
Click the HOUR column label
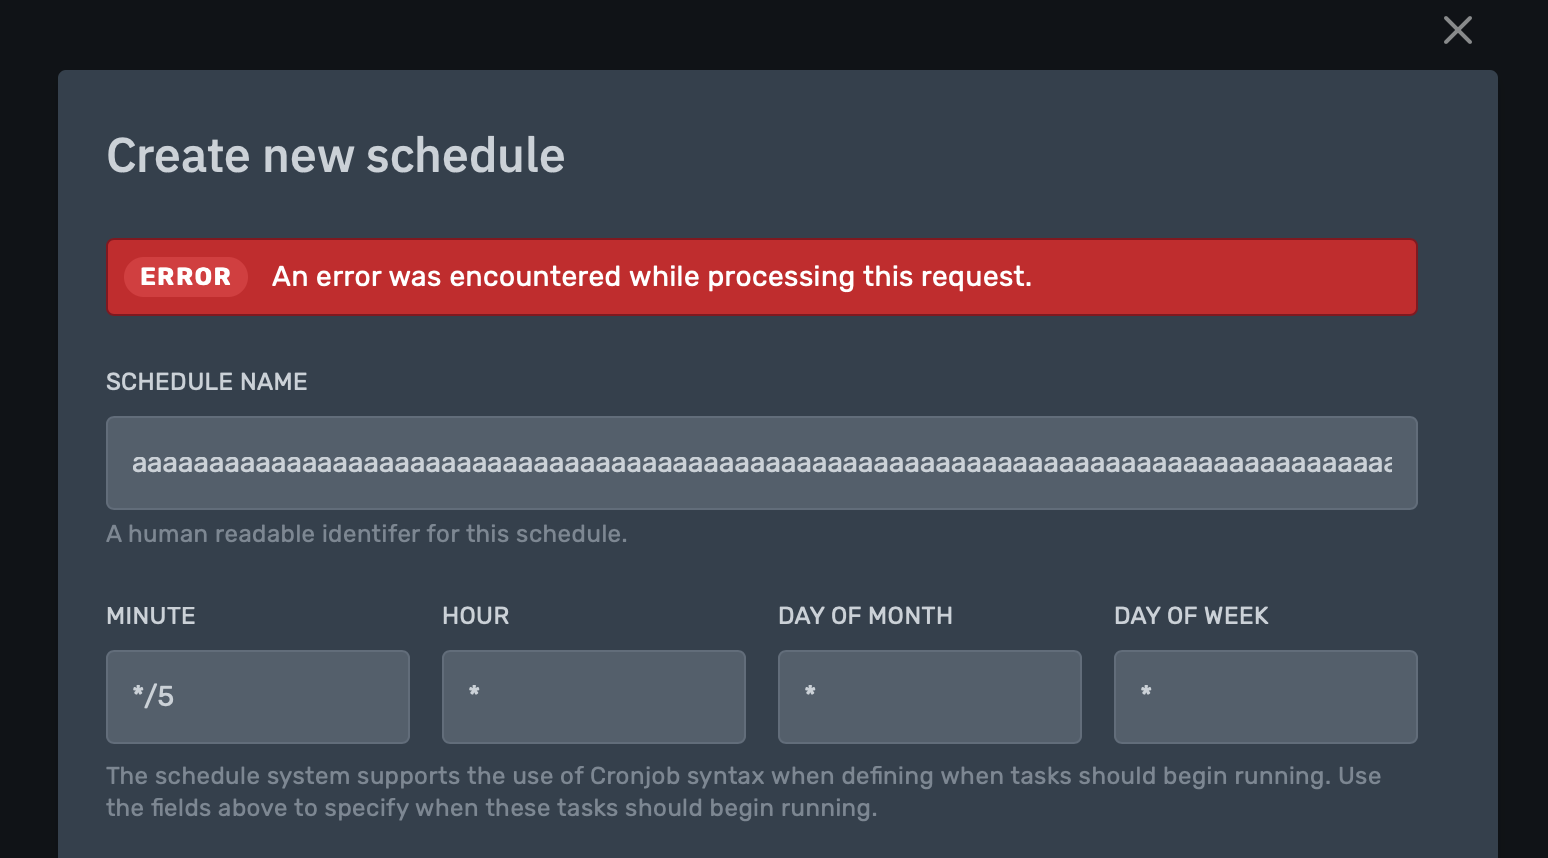(475, 616)
